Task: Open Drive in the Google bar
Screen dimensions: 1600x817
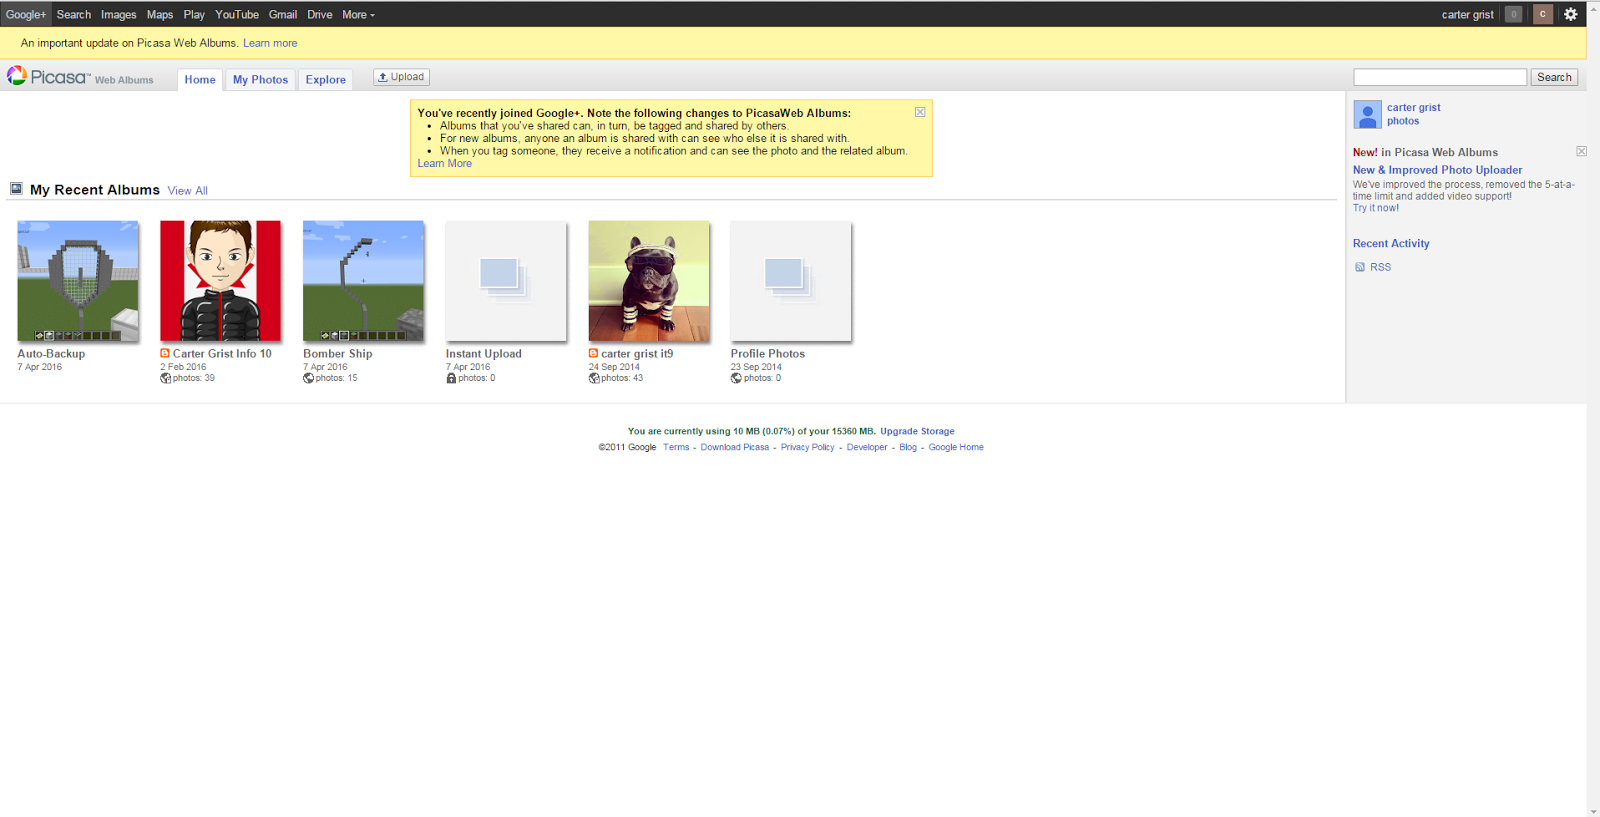Action: pos(320,14)
